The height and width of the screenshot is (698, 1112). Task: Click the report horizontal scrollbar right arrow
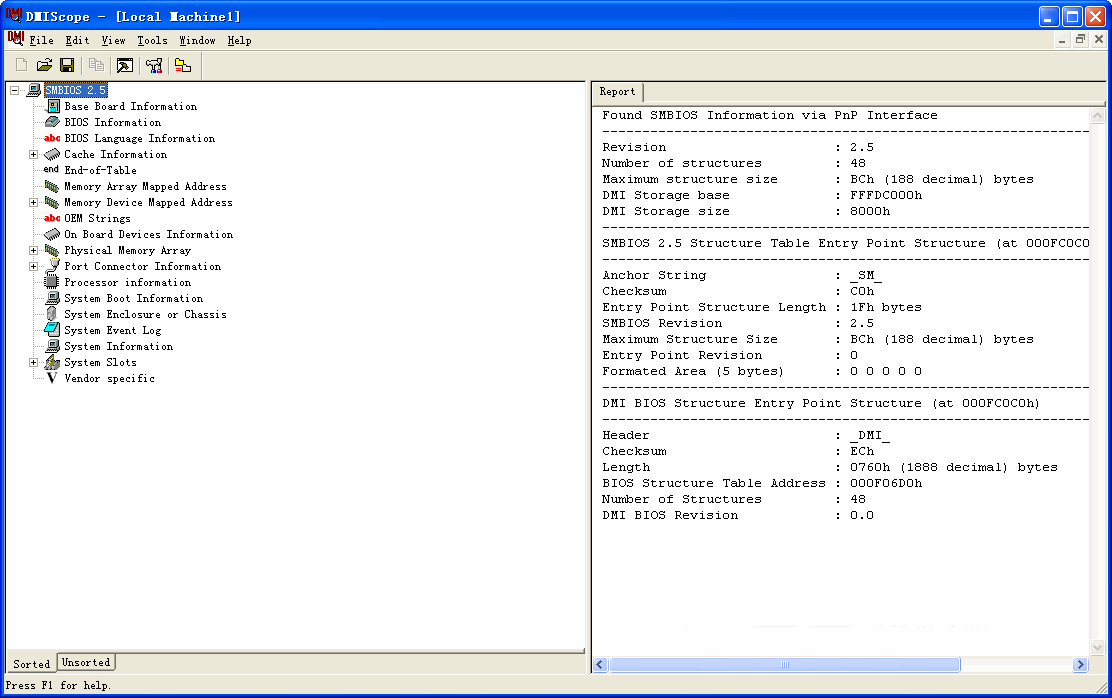tap(1080, 665)
